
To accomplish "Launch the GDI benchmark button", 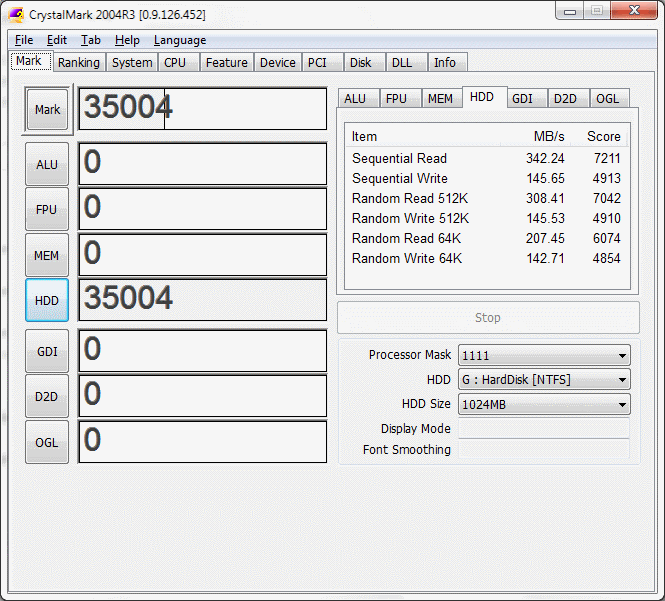I will (47, 351).
